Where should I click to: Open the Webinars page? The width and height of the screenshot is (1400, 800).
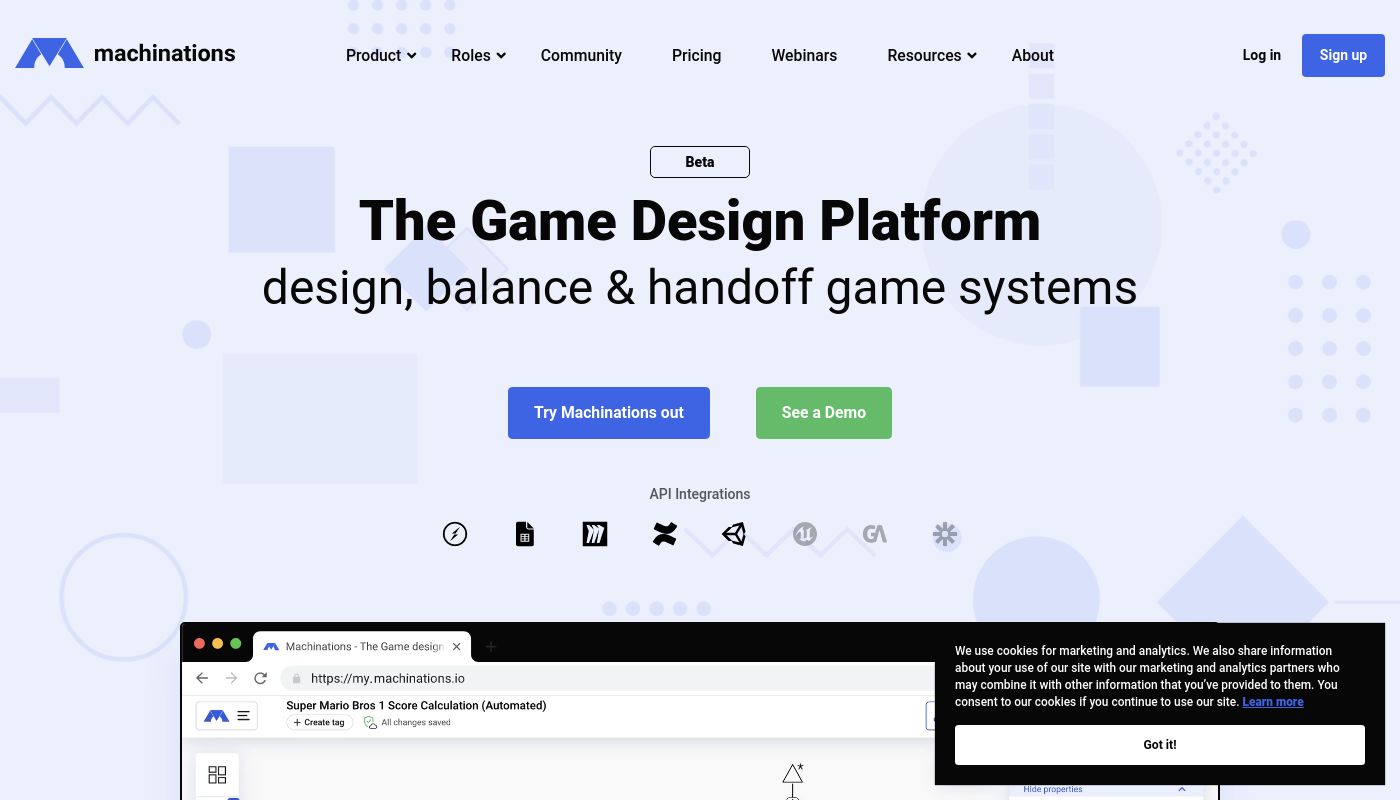(x=804, y=55)
